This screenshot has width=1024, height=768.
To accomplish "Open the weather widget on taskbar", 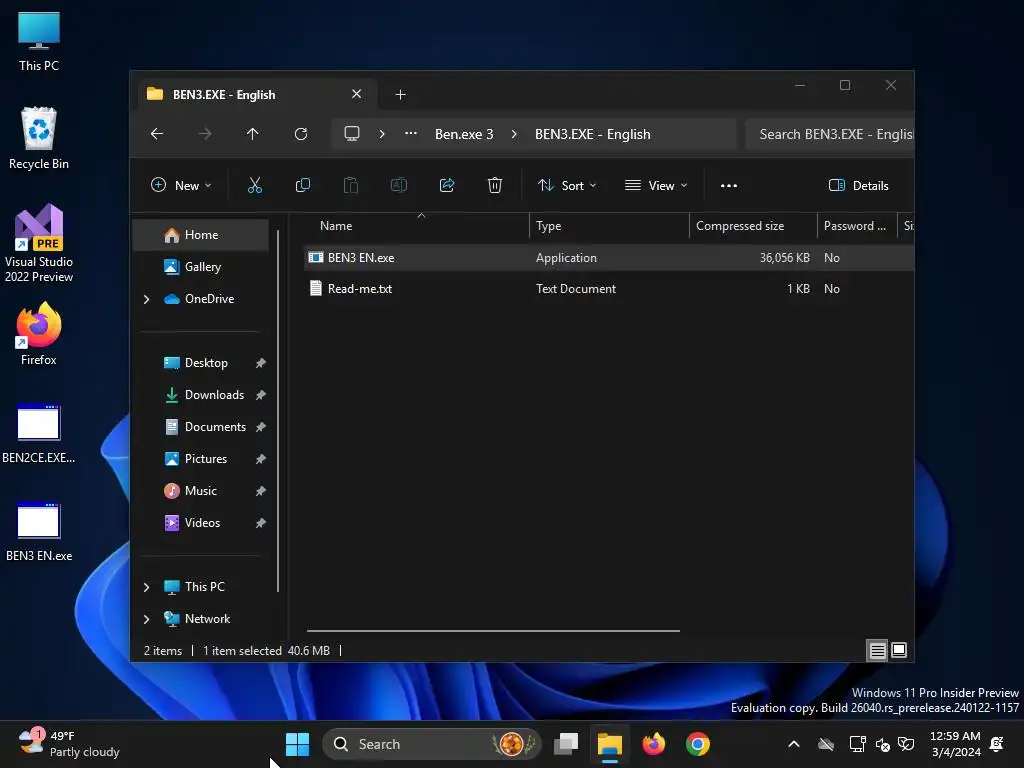I will pos(69,744).
